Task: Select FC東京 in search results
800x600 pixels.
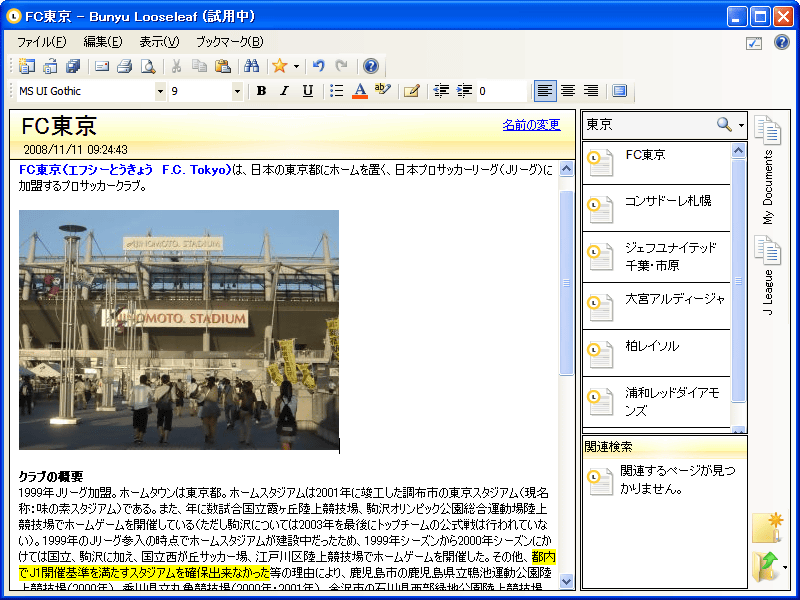Action: (657, 163)
